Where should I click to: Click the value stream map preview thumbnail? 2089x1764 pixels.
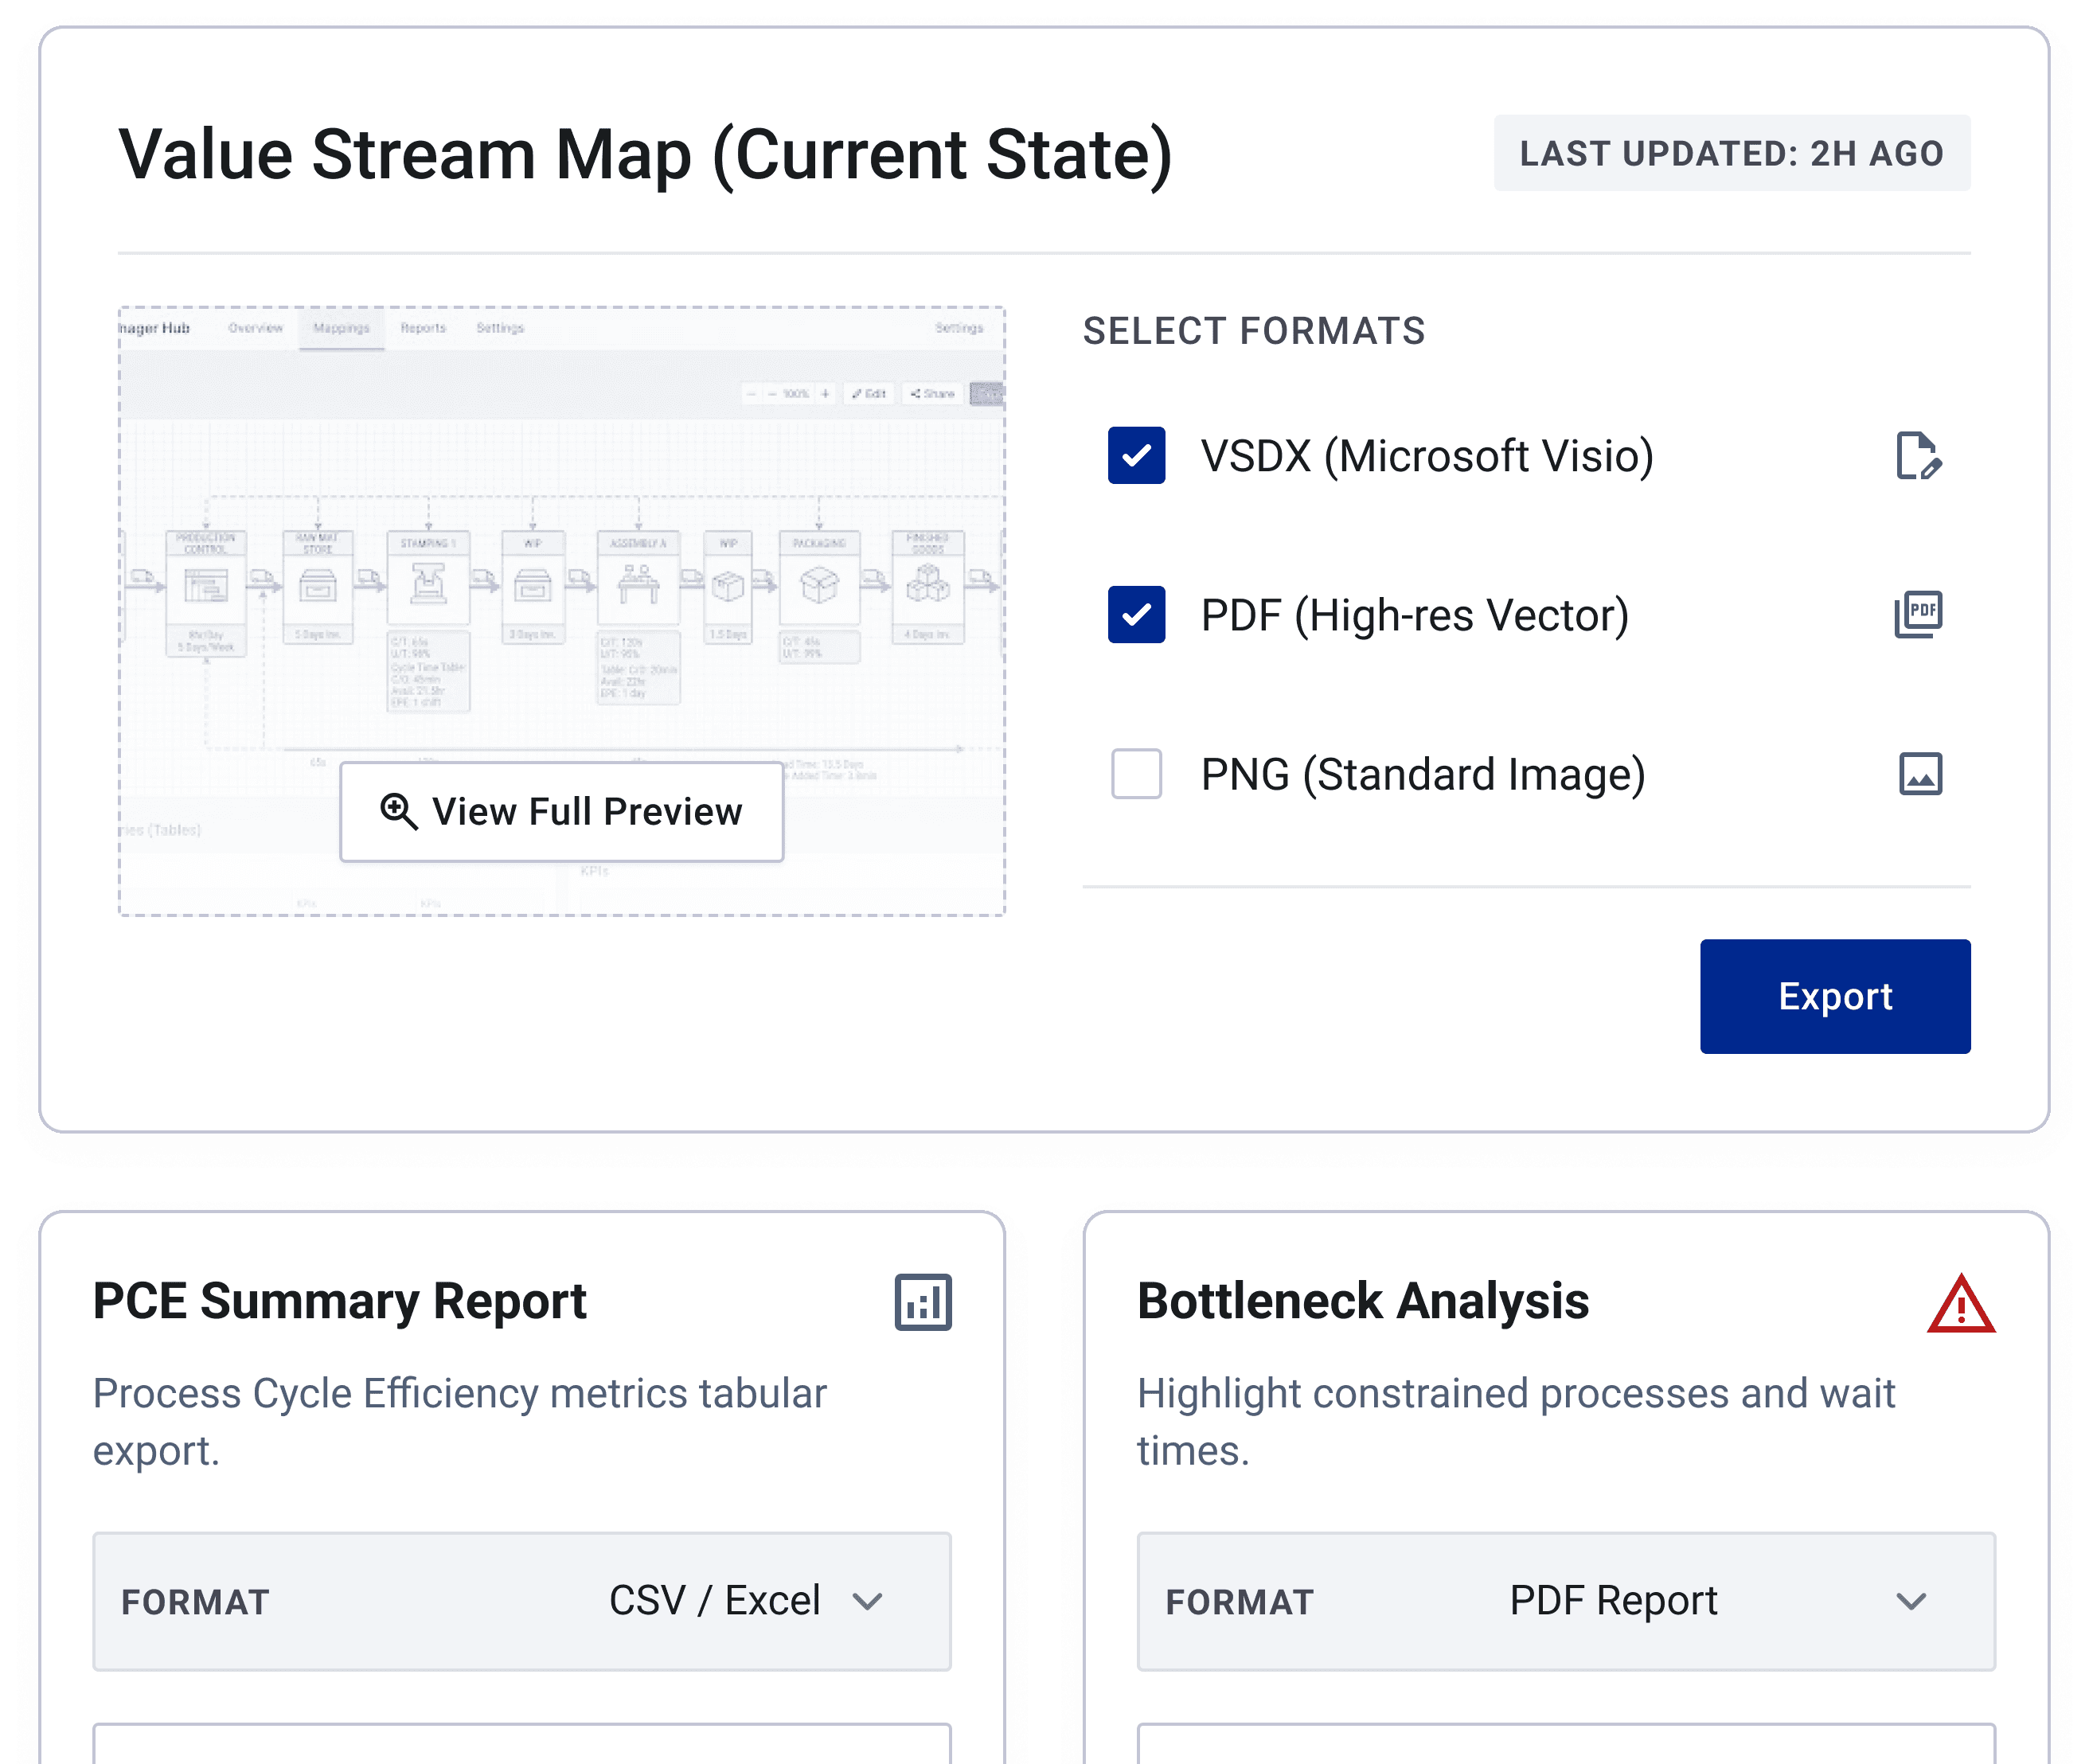click(x=562, y=611)
